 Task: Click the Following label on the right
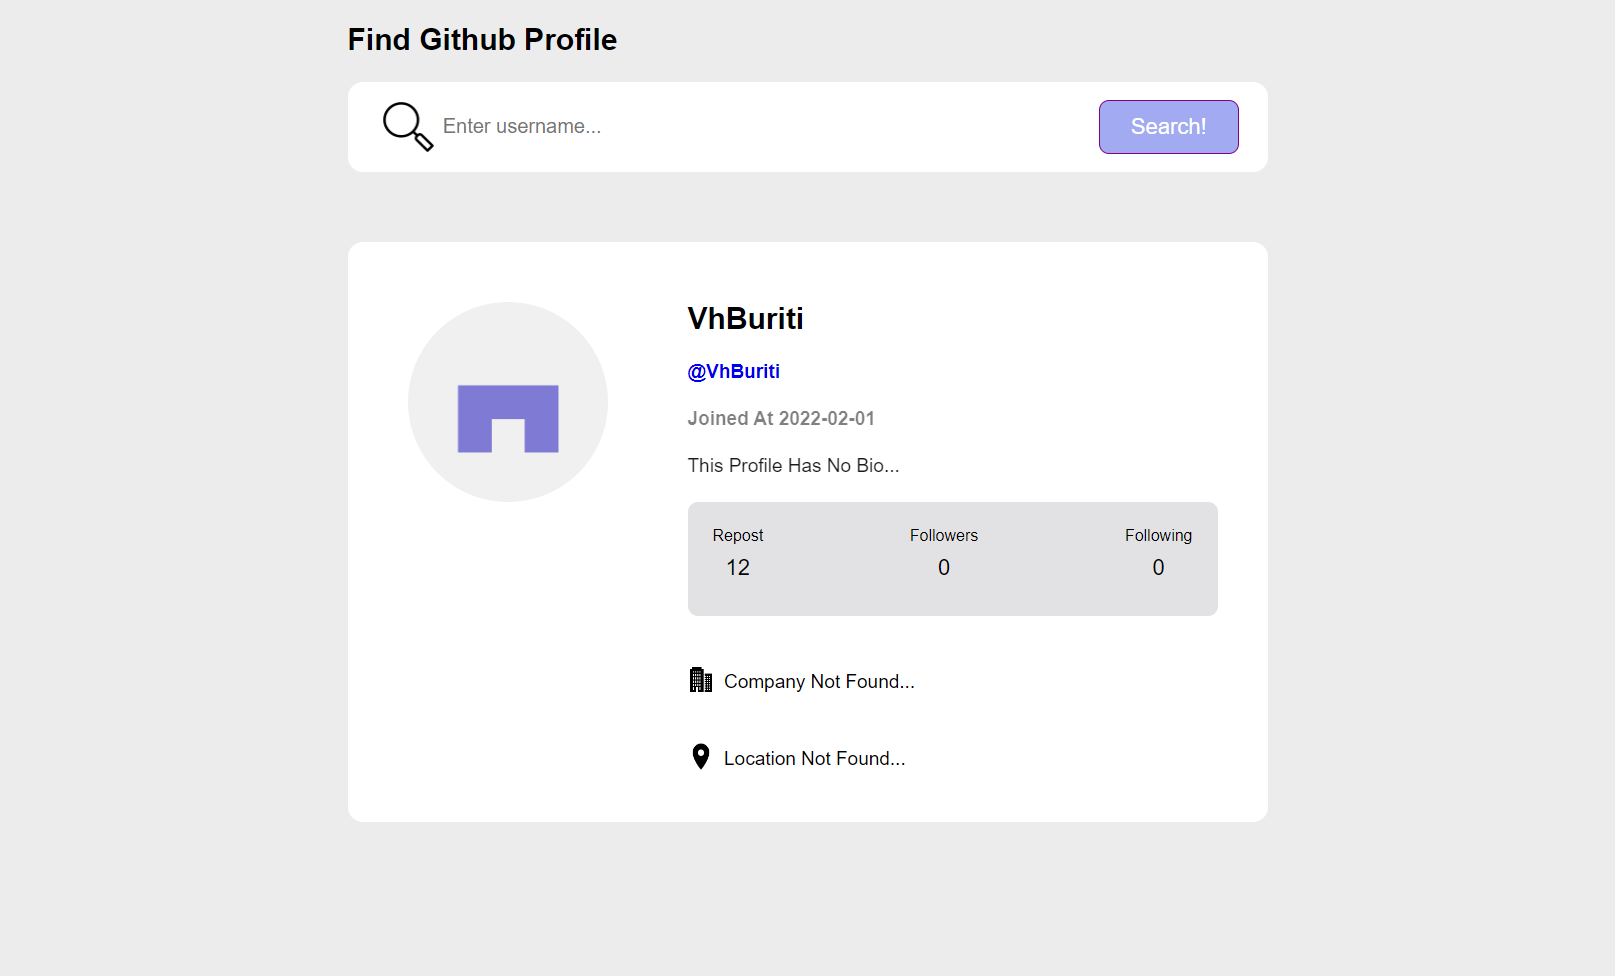(x=1158, y=535)
